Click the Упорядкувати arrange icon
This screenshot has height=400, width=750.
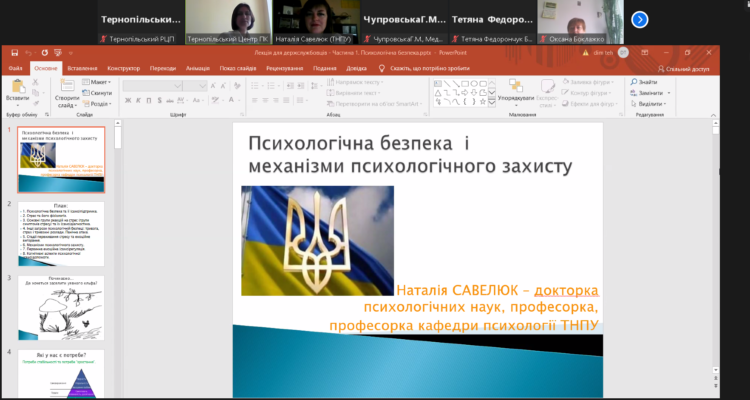click(516, 85)
